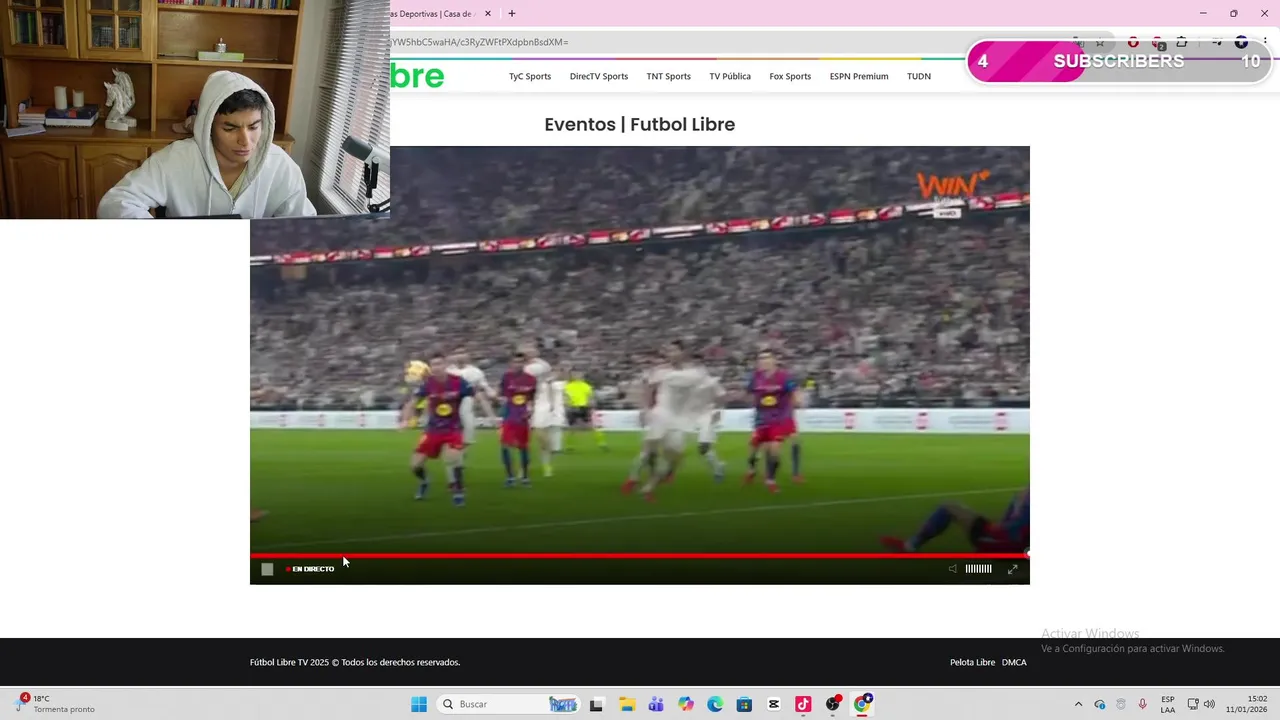Open Task View in the taskbar
The width and height of the screenshot is (1280, 720).
point(596,704)
